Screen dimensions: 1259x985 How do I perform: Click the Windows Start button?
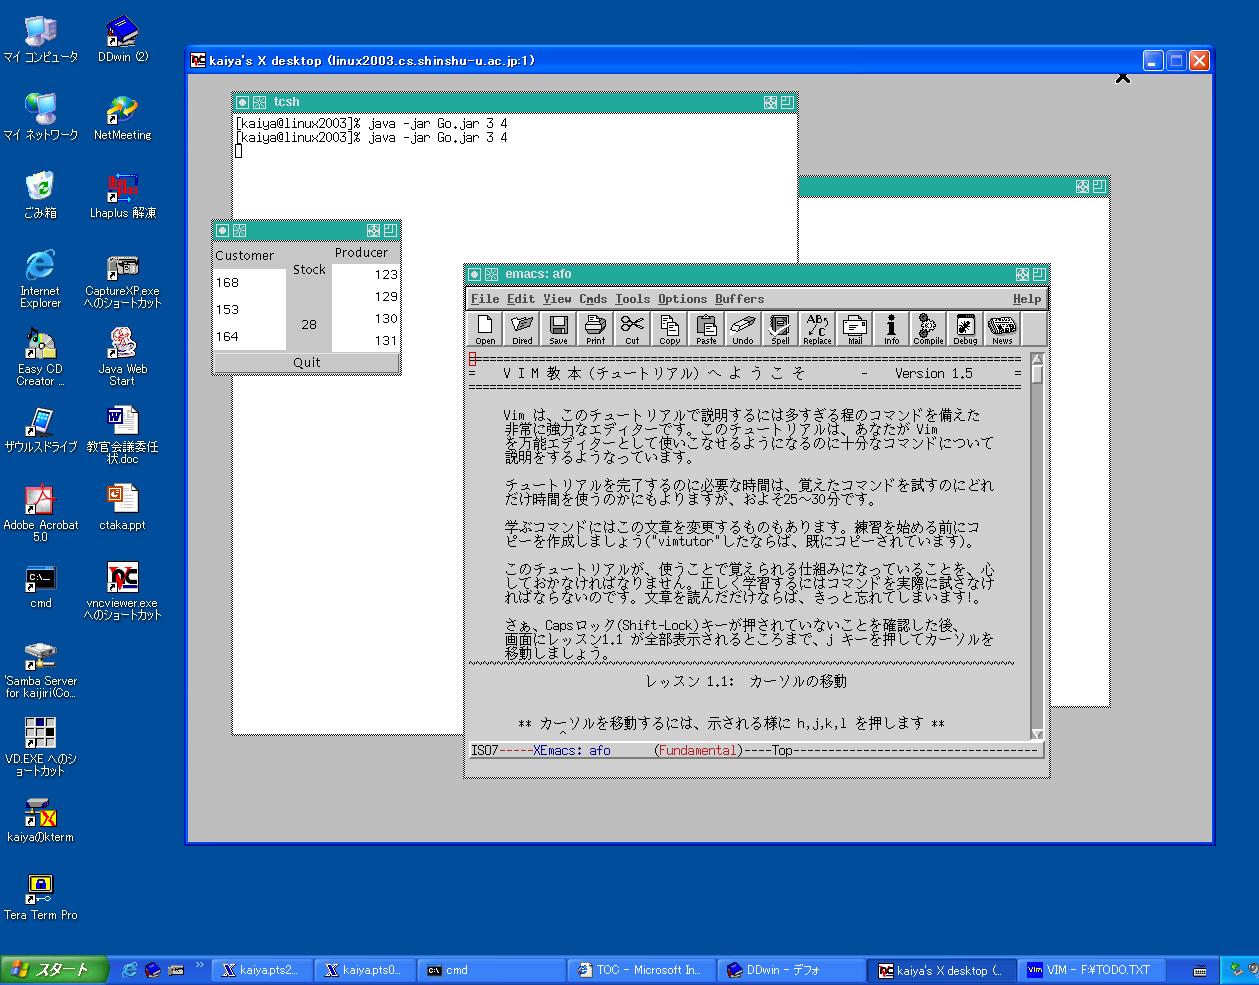click(x=54, y=969)
